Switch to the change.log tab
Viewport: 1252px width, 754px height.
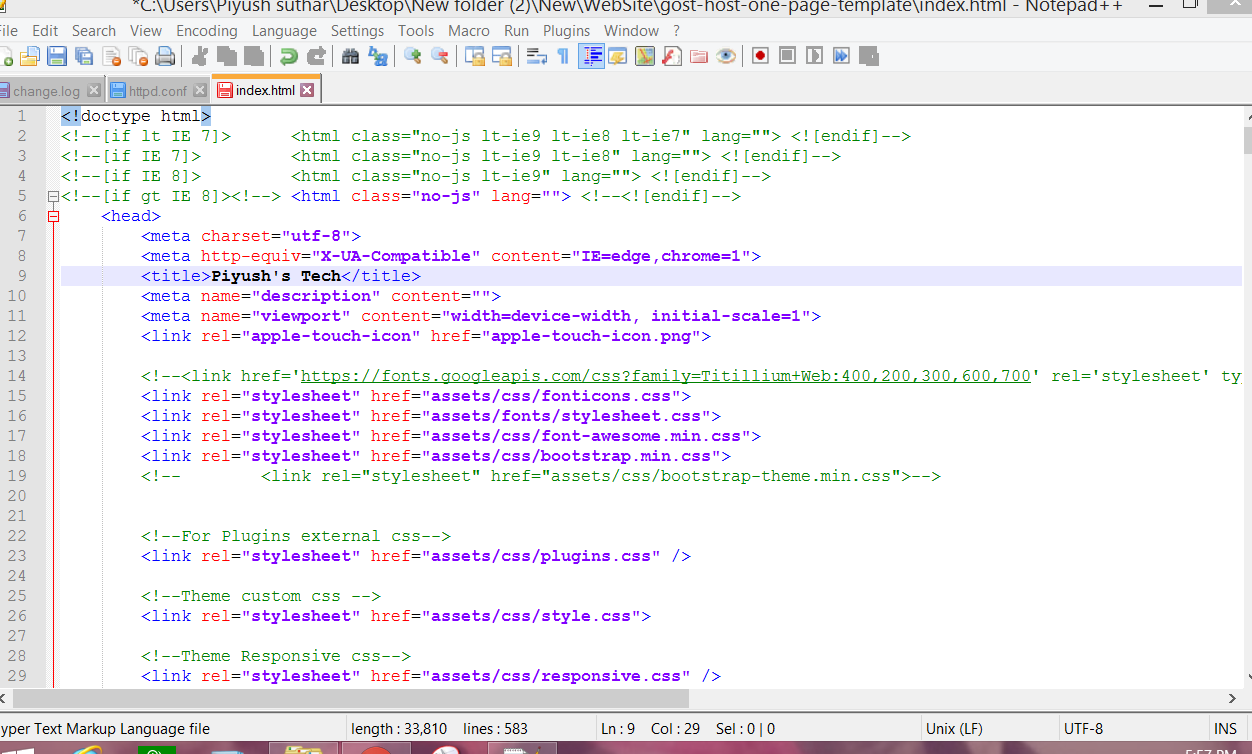(51, 90)
